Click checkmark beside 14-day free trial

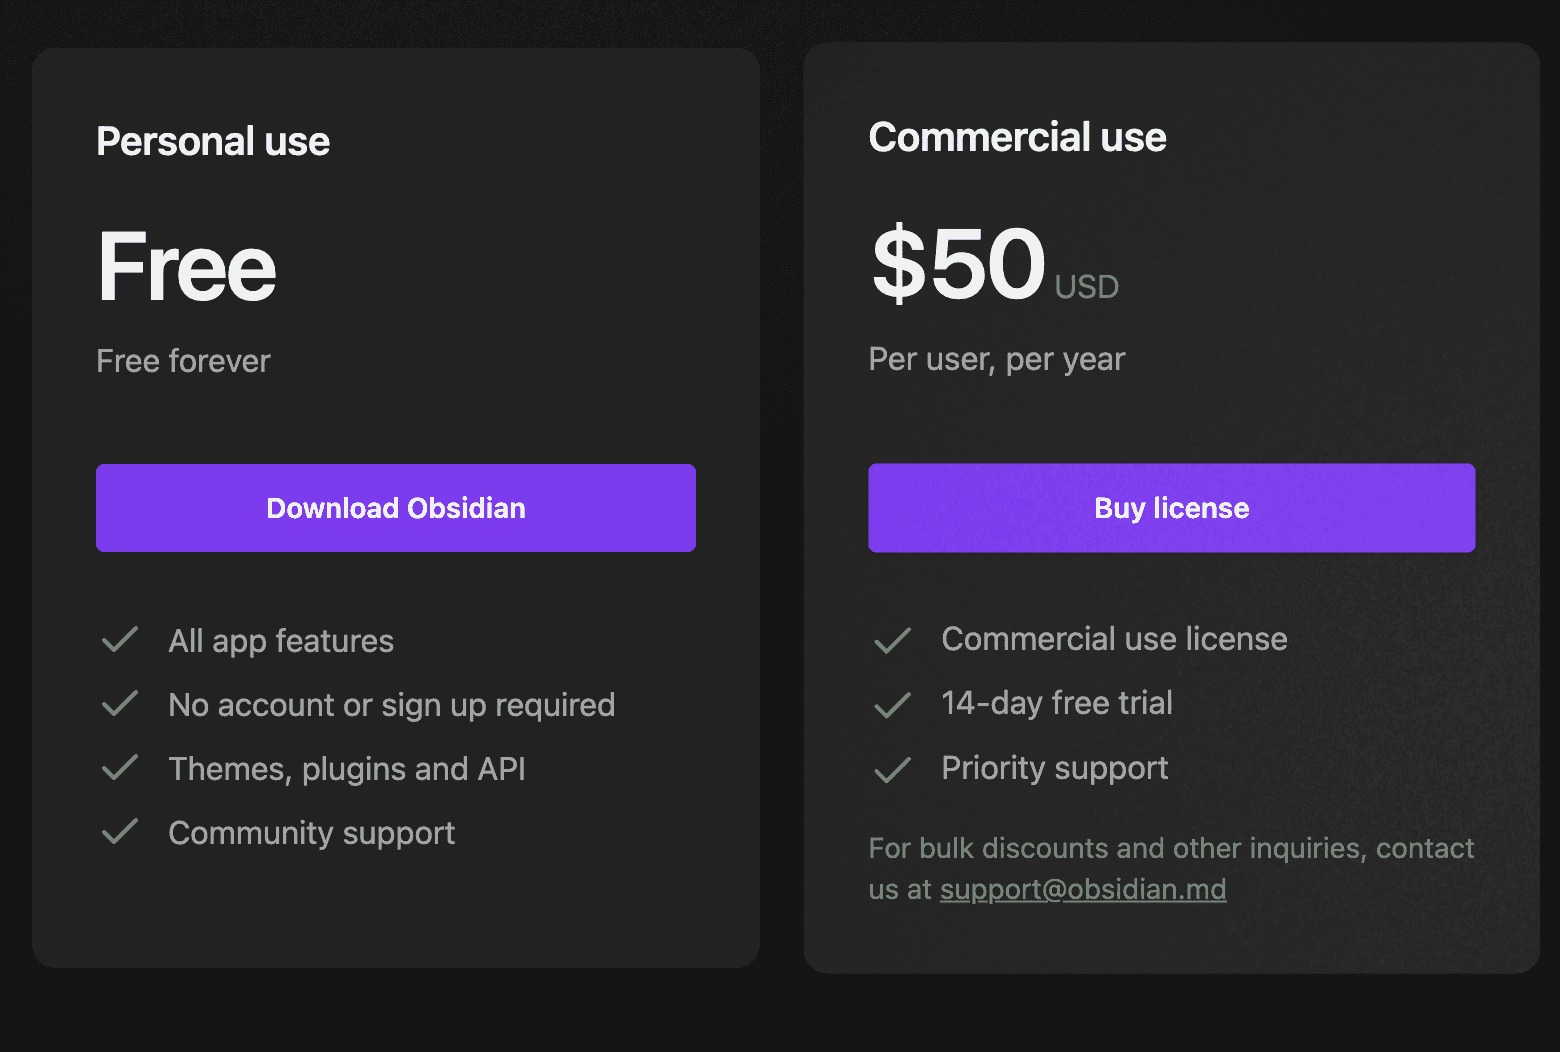892,705
